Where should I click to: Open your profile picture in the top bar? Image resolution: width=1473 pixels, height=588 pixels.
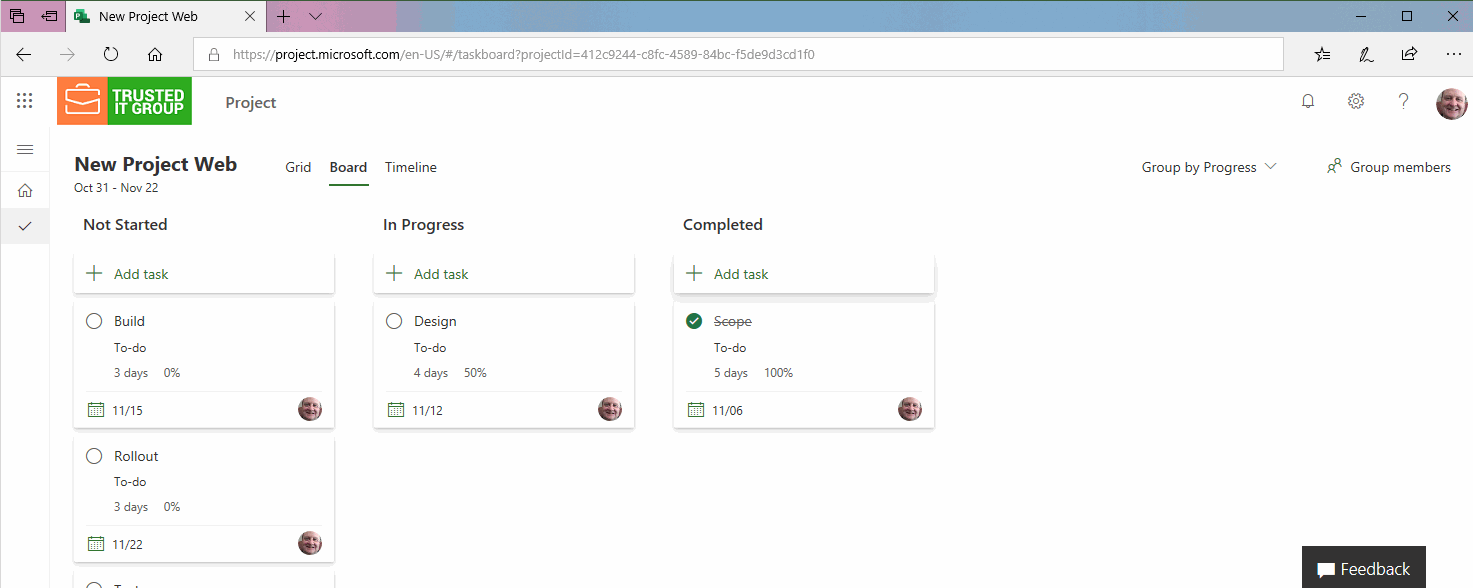click(1451, 101)
